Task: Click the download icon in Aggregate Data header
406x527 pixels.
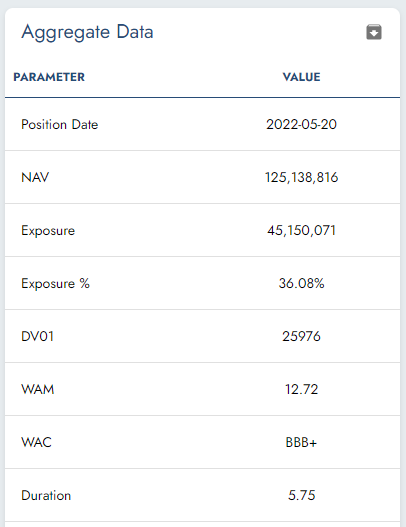Action: 374,32
